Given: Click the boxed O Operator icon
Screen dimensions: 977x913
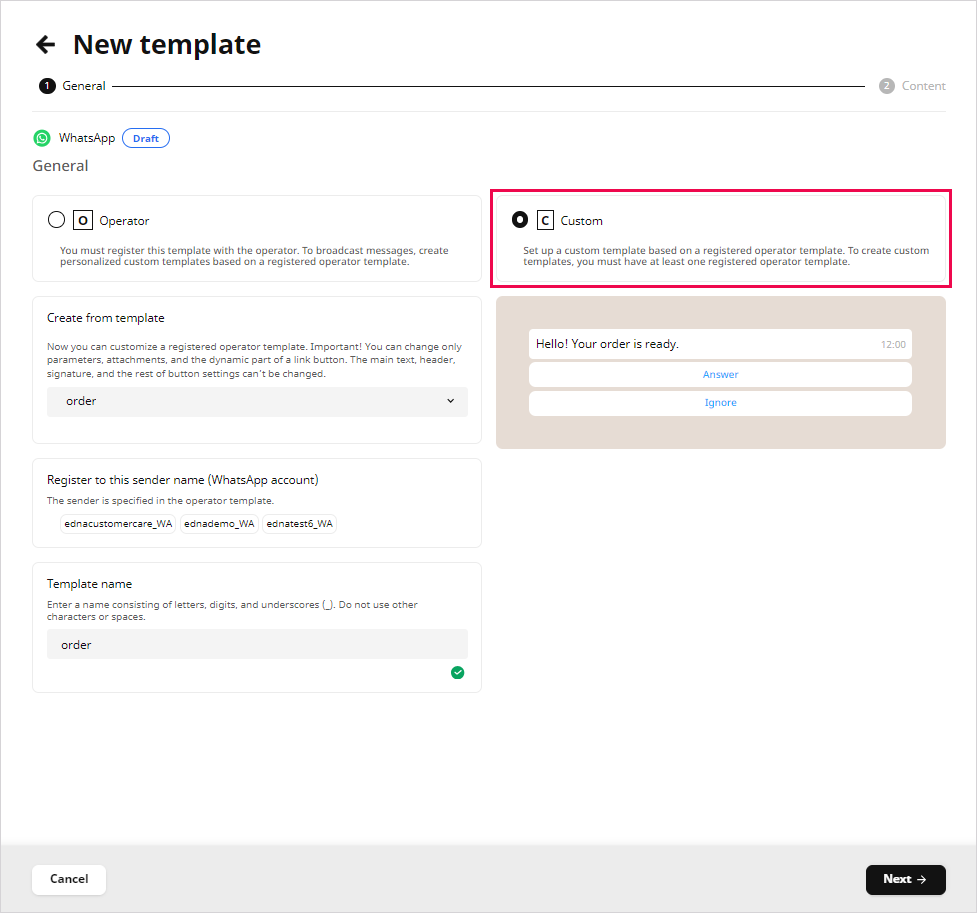Looking at the screenshot, I should click(83, 220).
